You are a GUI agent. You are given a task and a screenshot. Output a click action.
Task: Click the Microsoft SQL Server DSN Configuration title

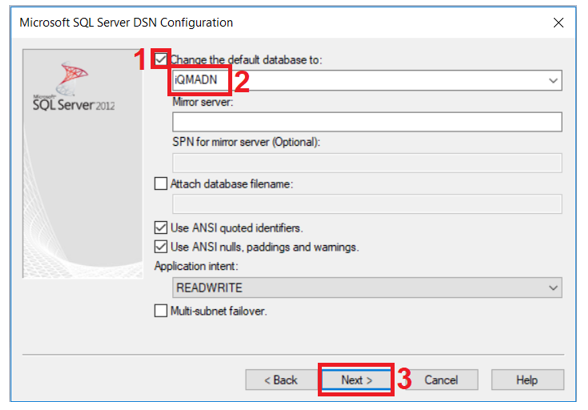(126, 23)
